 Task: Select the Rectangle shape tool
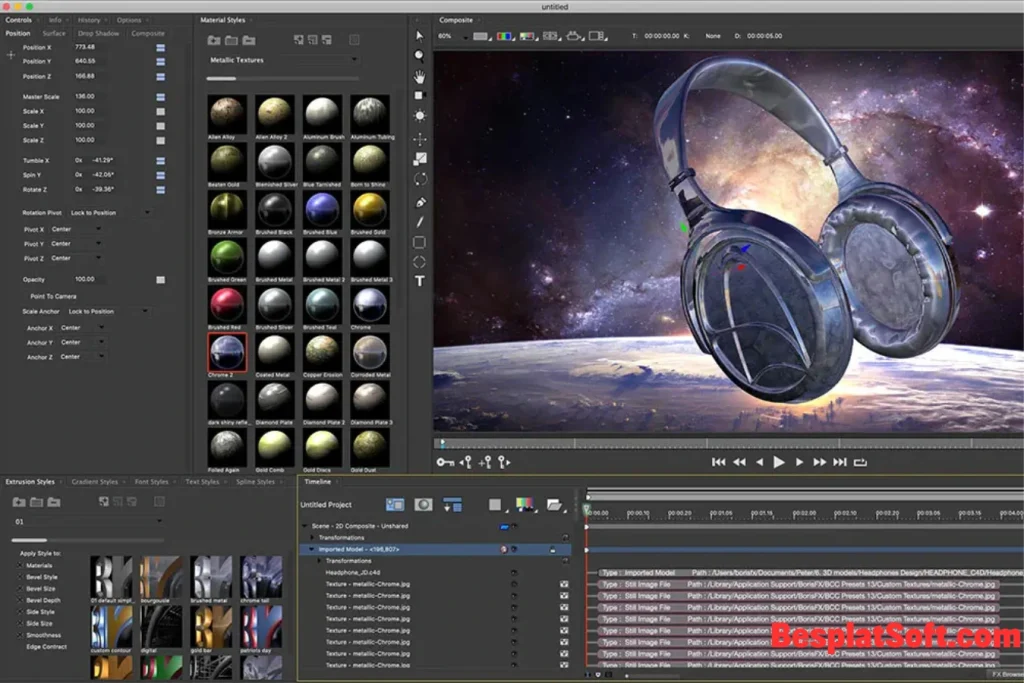click(420, 243)
